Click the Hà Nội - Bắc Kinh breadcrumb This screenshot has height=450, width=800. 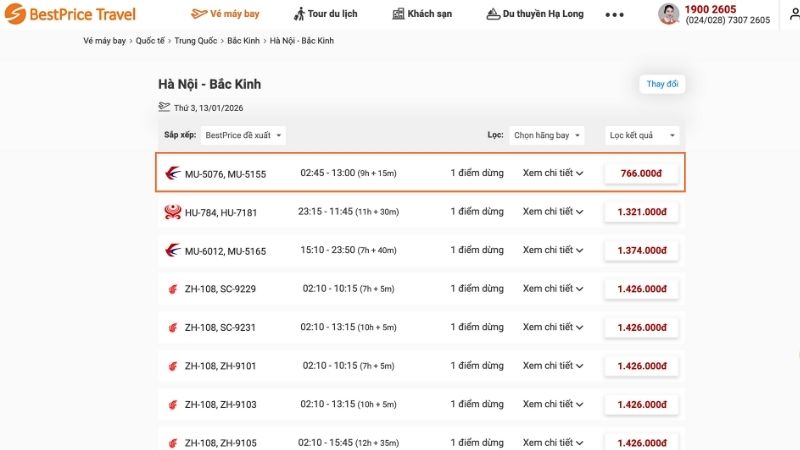pos(302,41)
